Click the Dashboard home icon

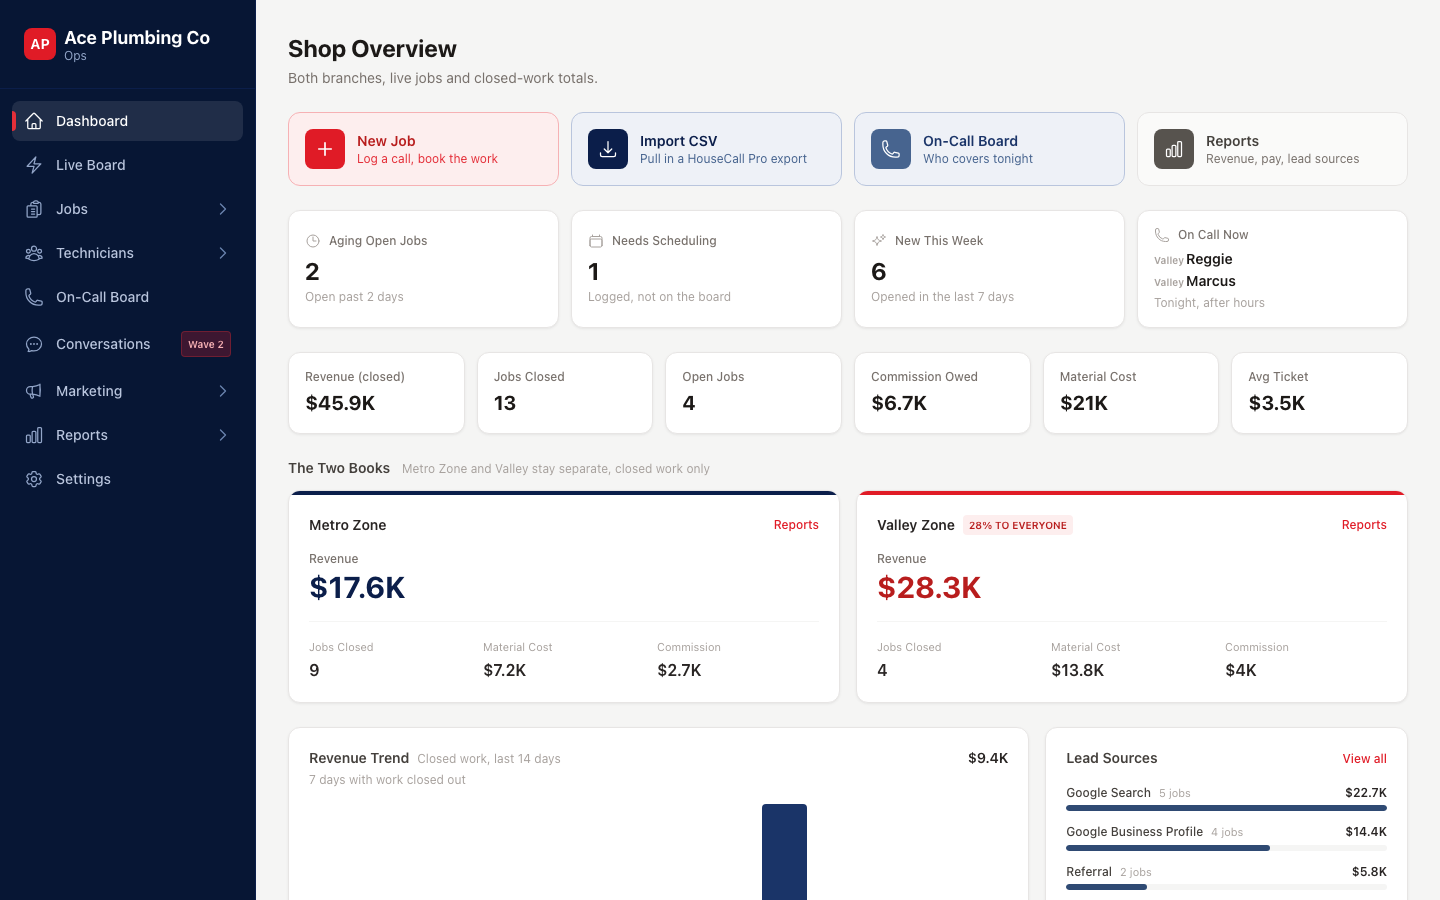pyautogui.click(x=34, y=121)
